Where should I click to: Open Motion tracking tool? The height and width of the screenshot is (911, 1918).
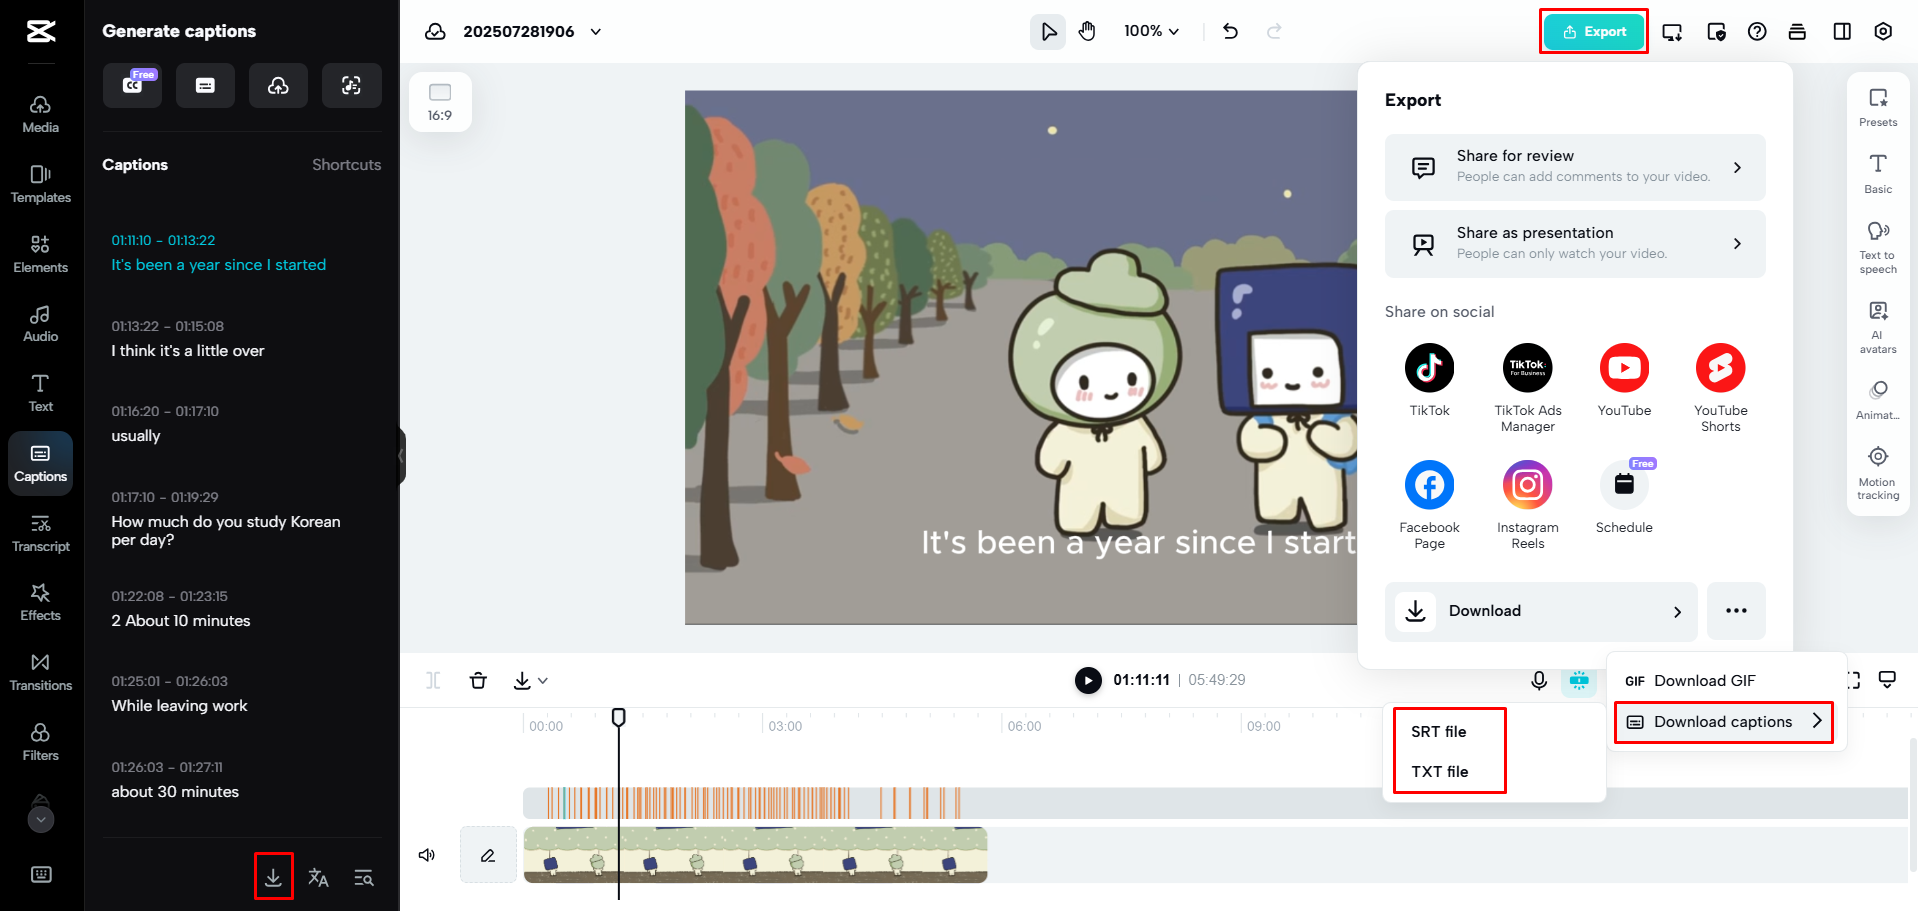pyautogui.click(x=1878, y=474)
